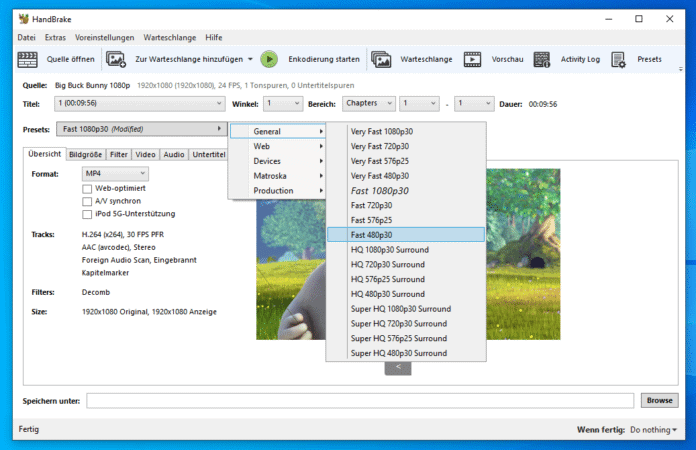696x450 pixels.
Task: Expand the Web preset submenu
Action: [x=278, y=146]
